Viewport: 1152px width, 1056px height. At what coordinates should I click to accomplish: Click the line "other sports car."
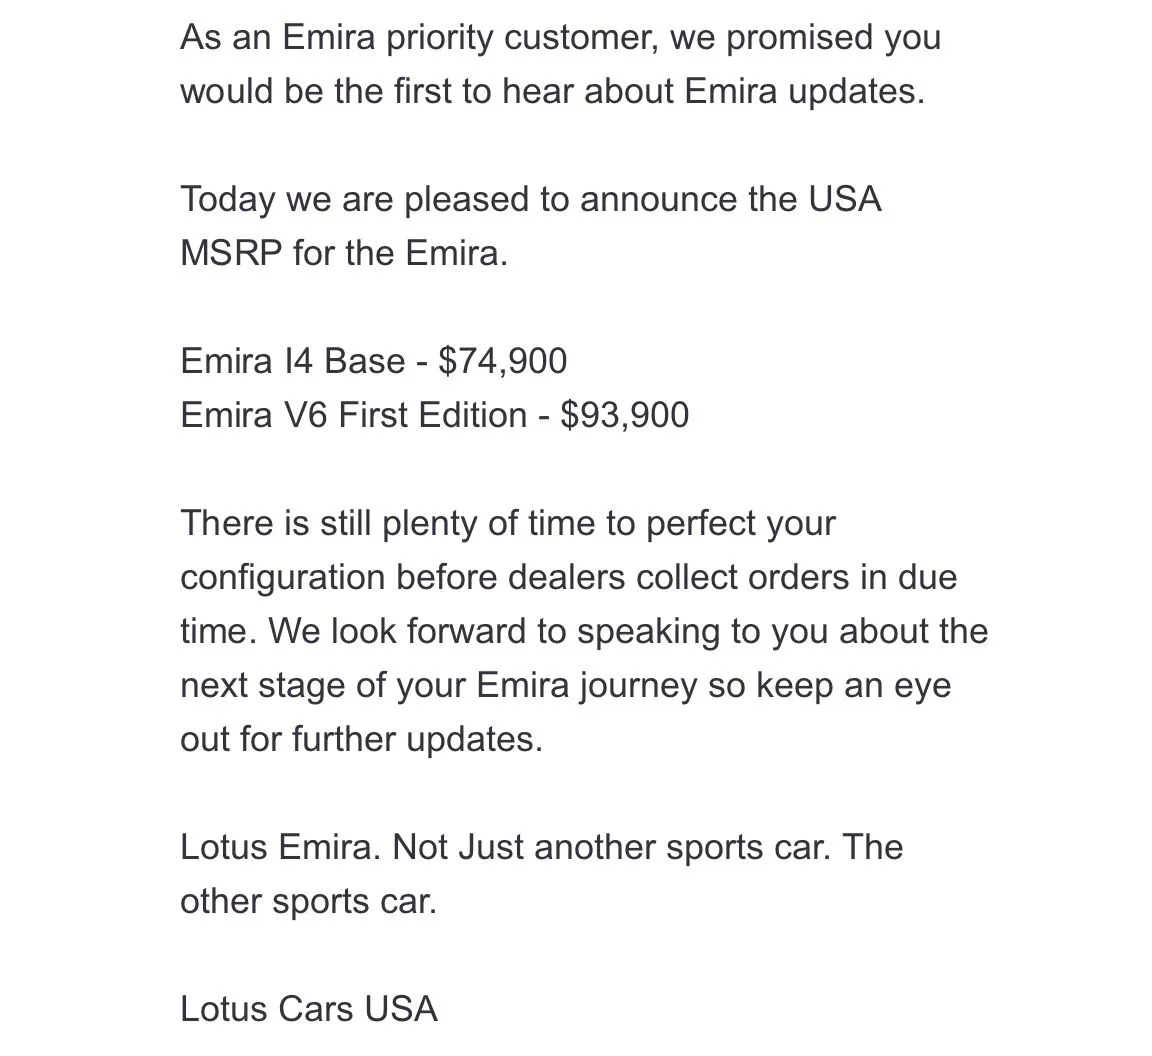[x=308, y=901]
